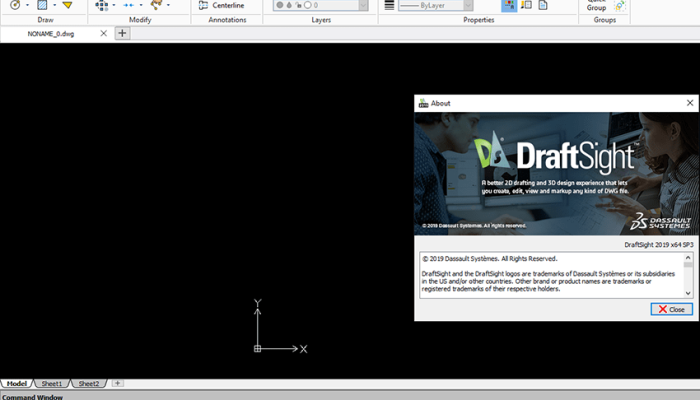Click the copyright text in About box
700x400 pixels.
click(490, 258)
